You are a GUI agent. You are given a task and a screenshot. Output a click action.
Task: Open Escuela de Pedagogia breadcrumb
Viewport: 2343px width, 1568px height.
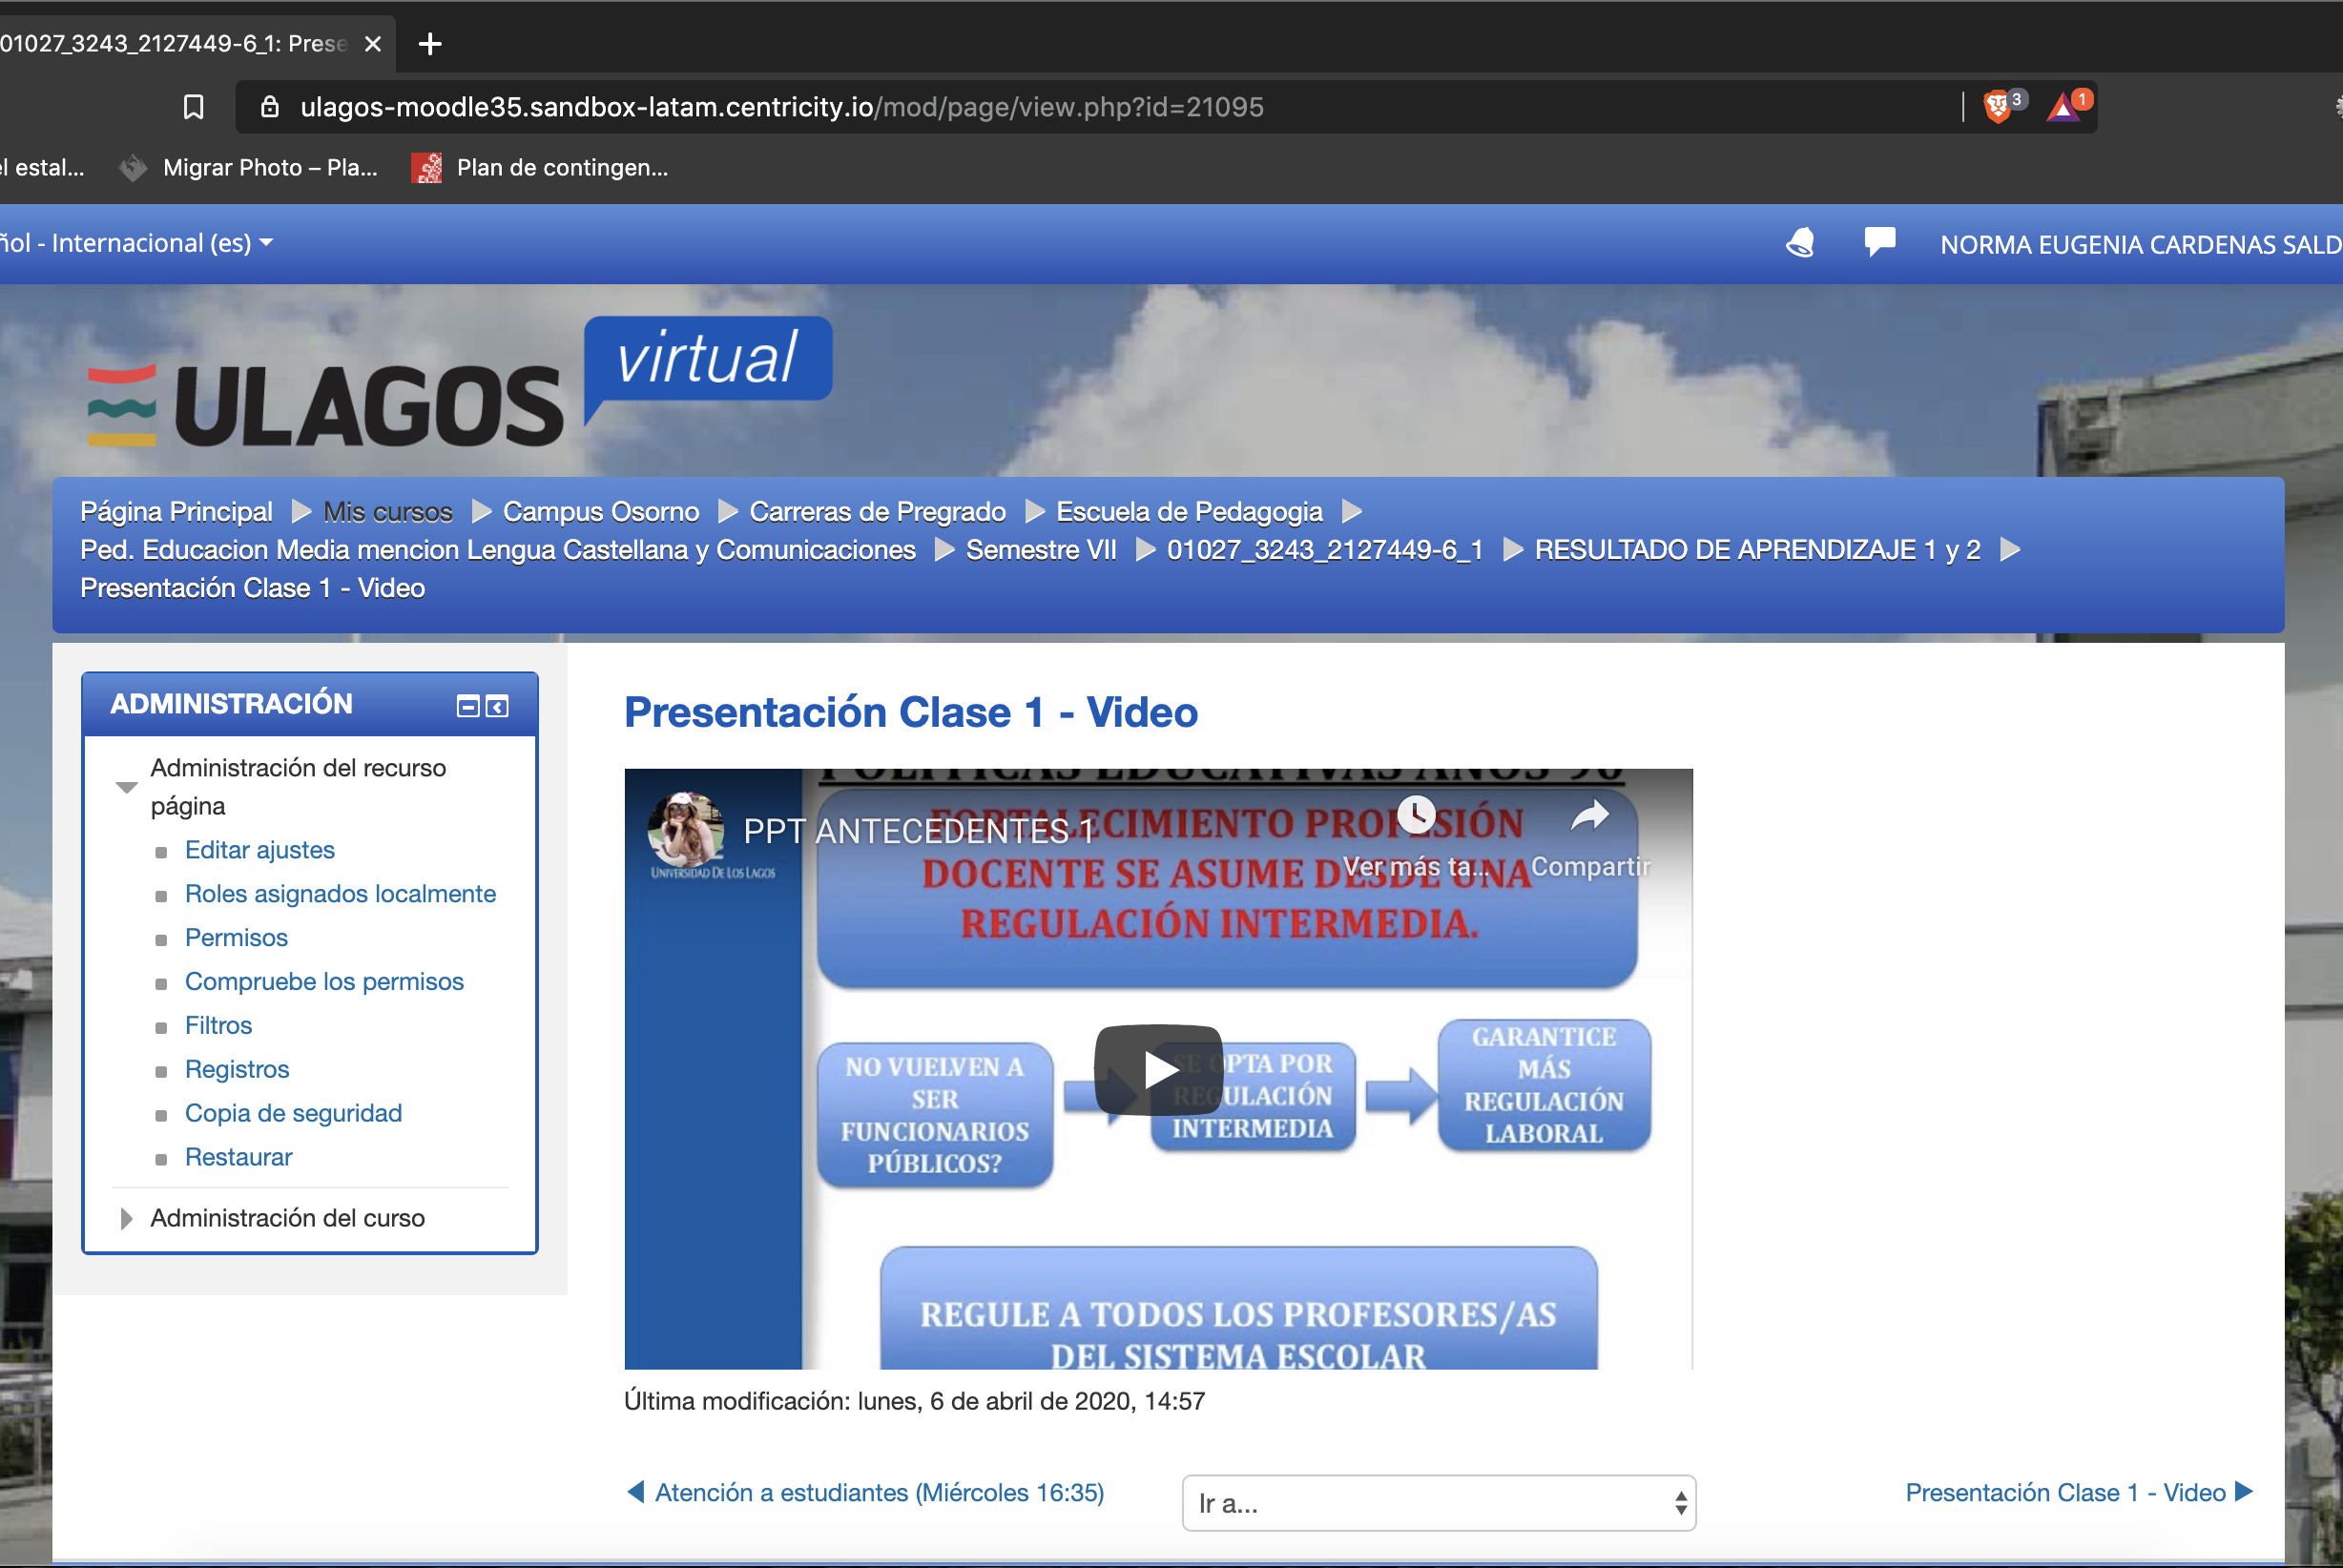pyautogui.click(x=1190, y=512)
